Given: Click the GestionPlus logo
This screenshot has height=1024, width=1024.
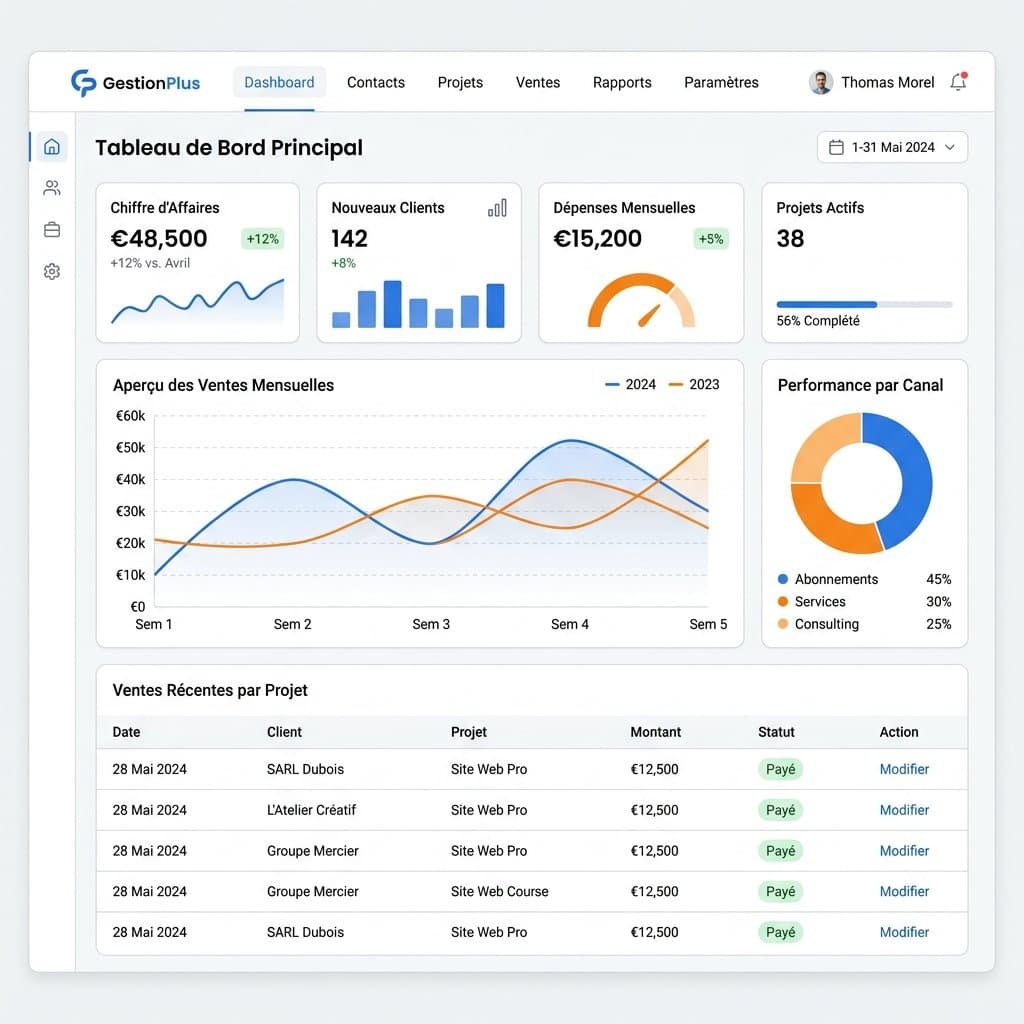Looking at the screenshot, I should (x=135, y=83).
